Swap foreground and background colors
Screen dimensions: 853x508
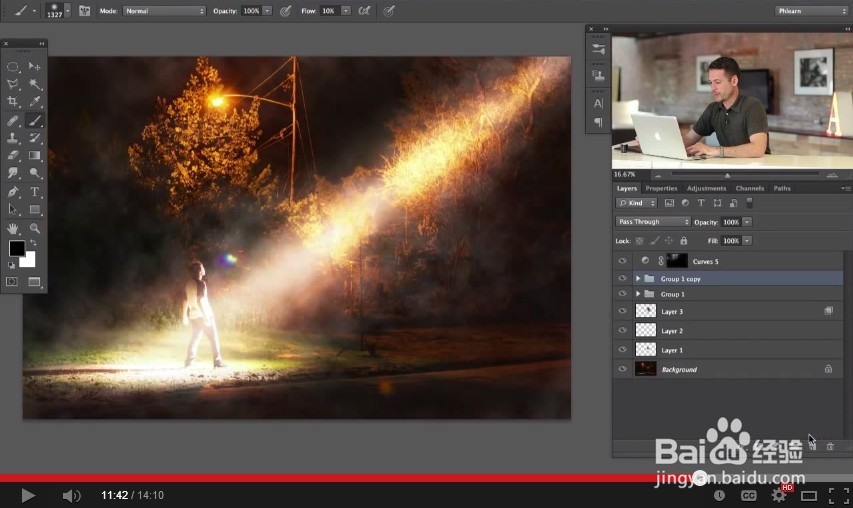click(33, 243)
